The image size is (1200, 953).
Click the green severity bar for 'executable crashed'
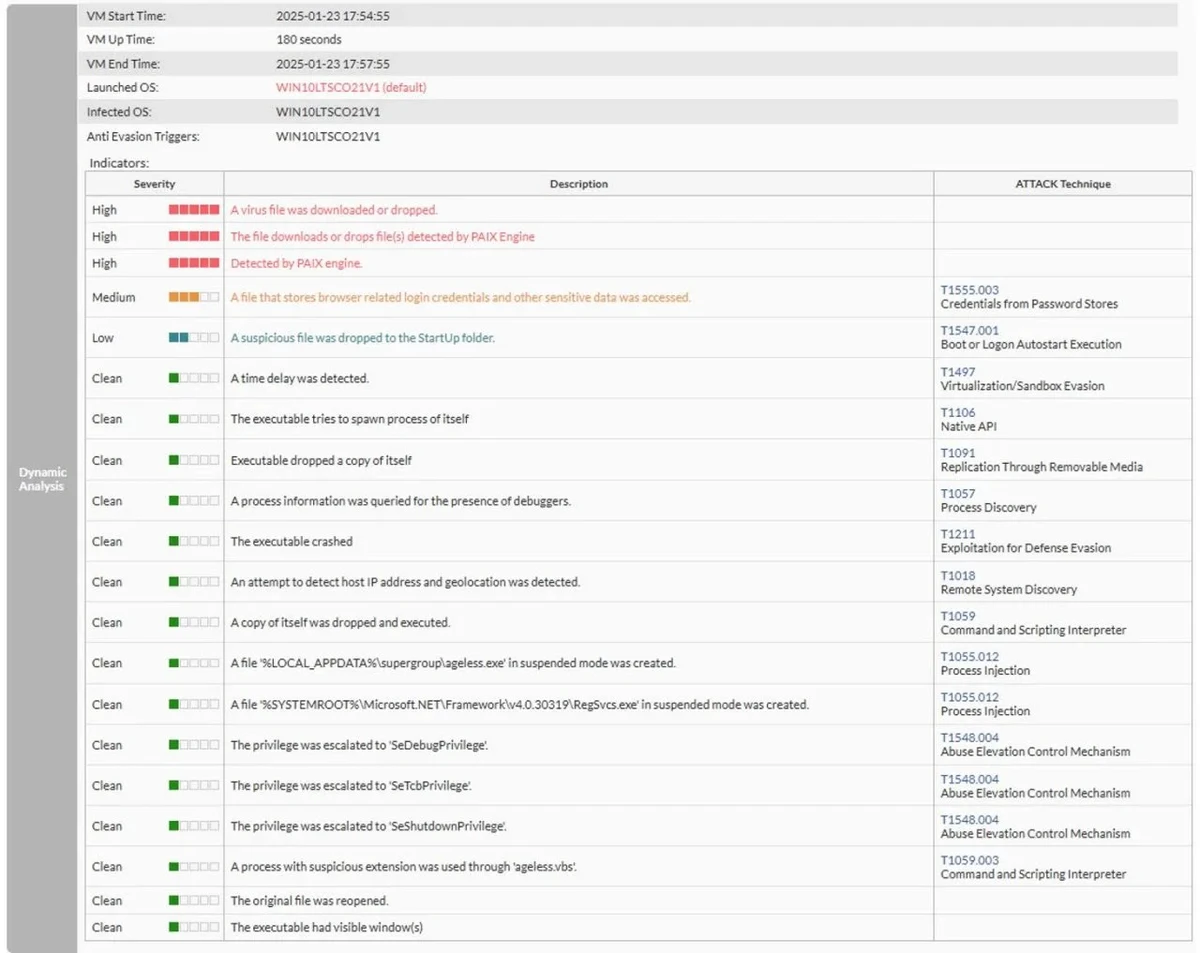(193, 541)
